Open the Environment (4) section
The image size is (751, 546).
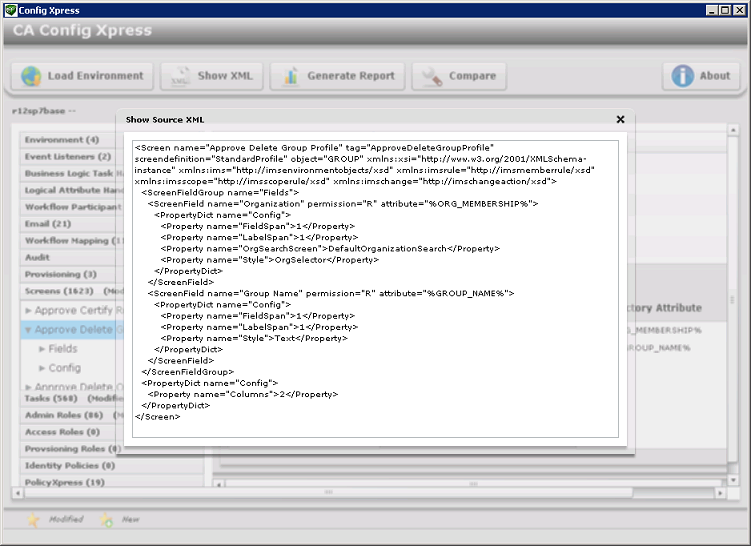[x=62, y=140]
